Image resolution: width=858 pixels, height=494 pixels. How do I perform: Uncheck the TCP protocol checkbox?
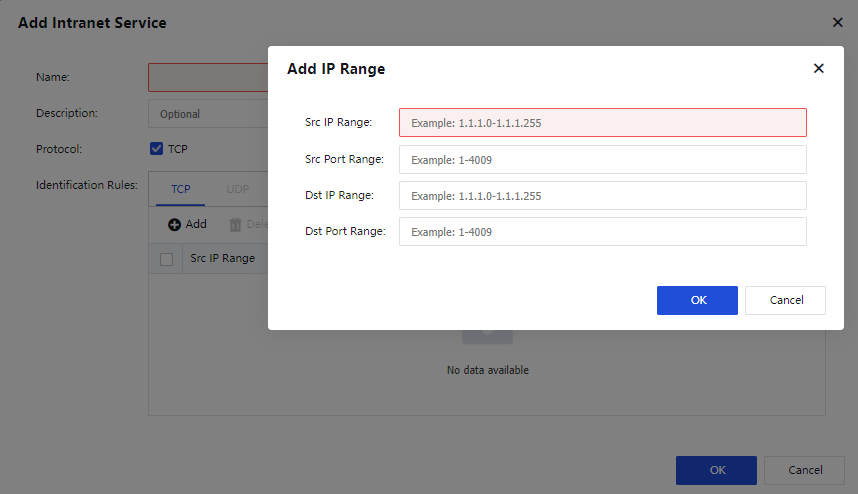156,149
